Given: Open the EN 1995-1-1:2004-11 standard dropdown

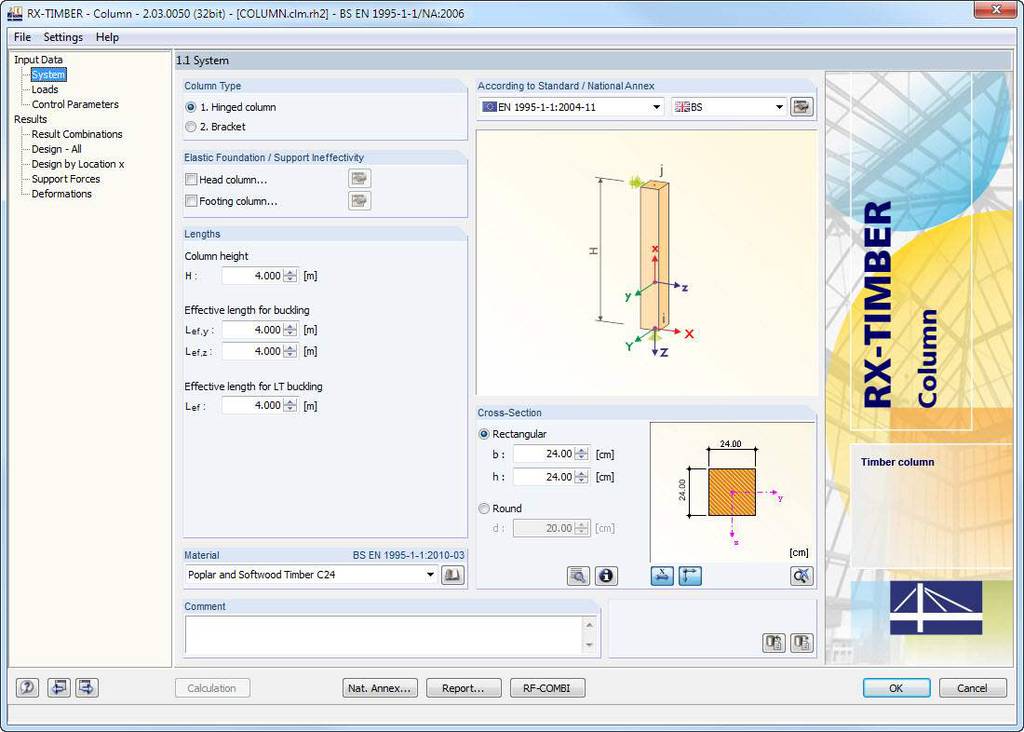Looking at the screenshot, I should tap(572, 107).
